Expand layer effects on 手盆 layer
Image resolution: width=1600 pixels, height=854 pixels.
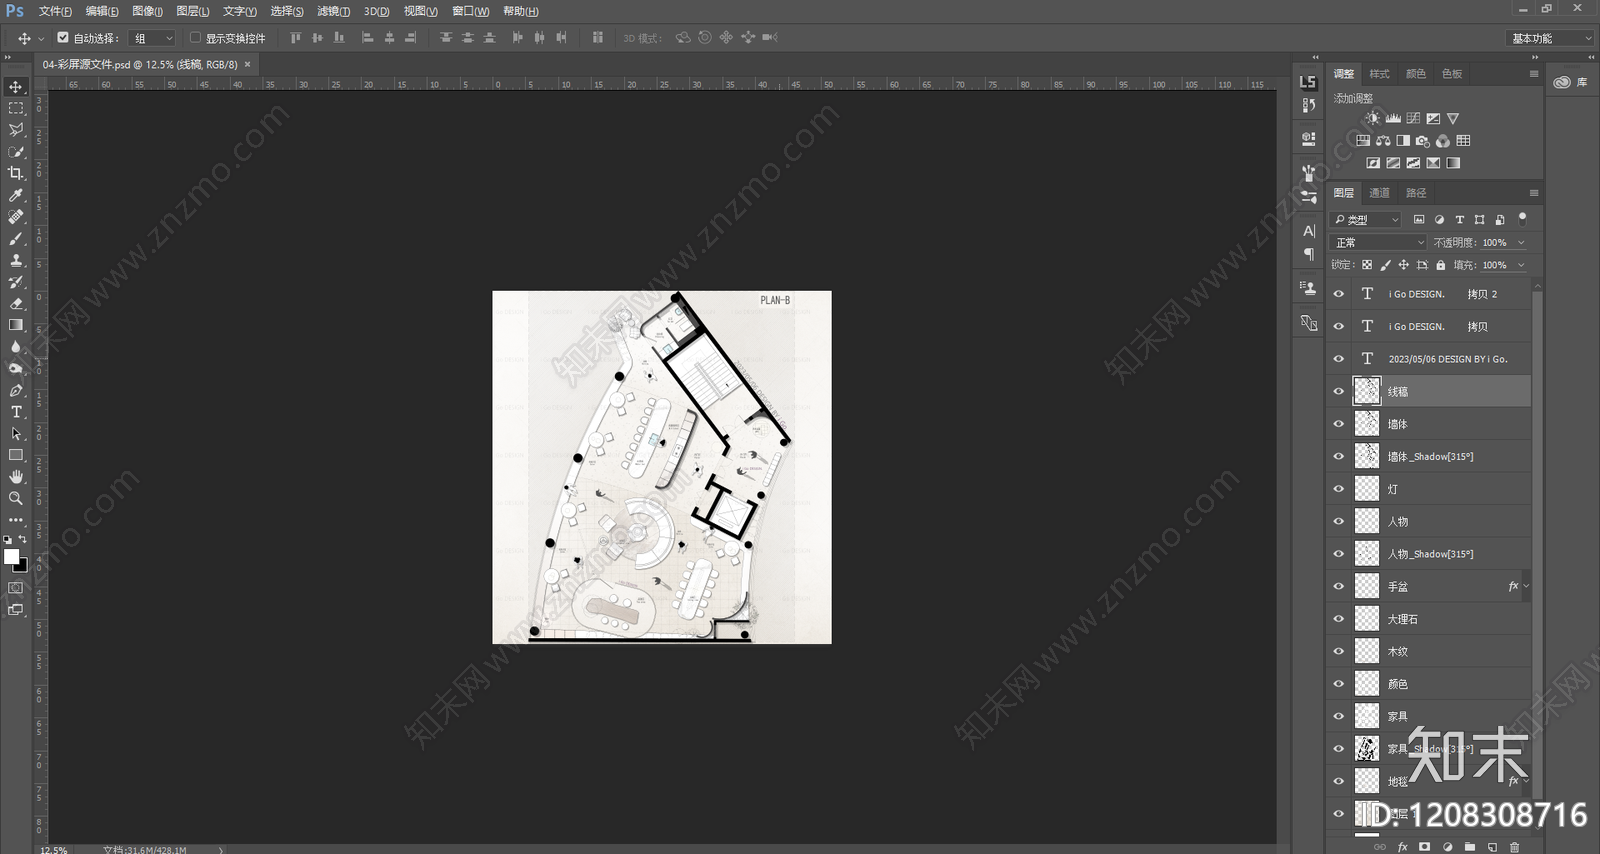click(x=1525, y=586)
